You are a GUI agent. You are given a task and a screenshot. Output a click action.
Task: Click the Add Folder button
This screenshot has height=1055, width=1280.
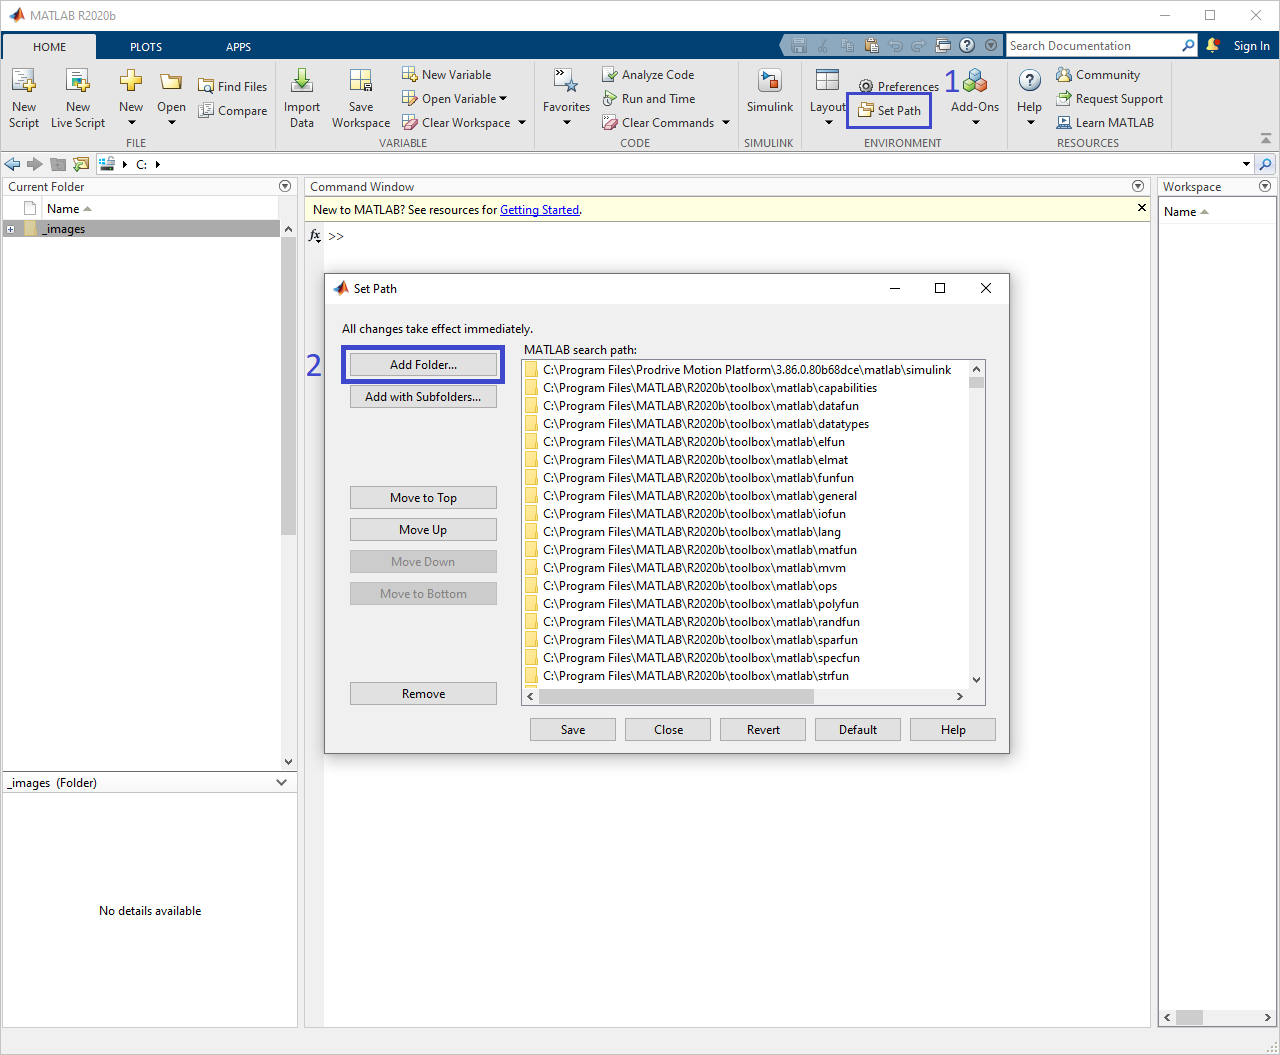[x=423, y=365]
